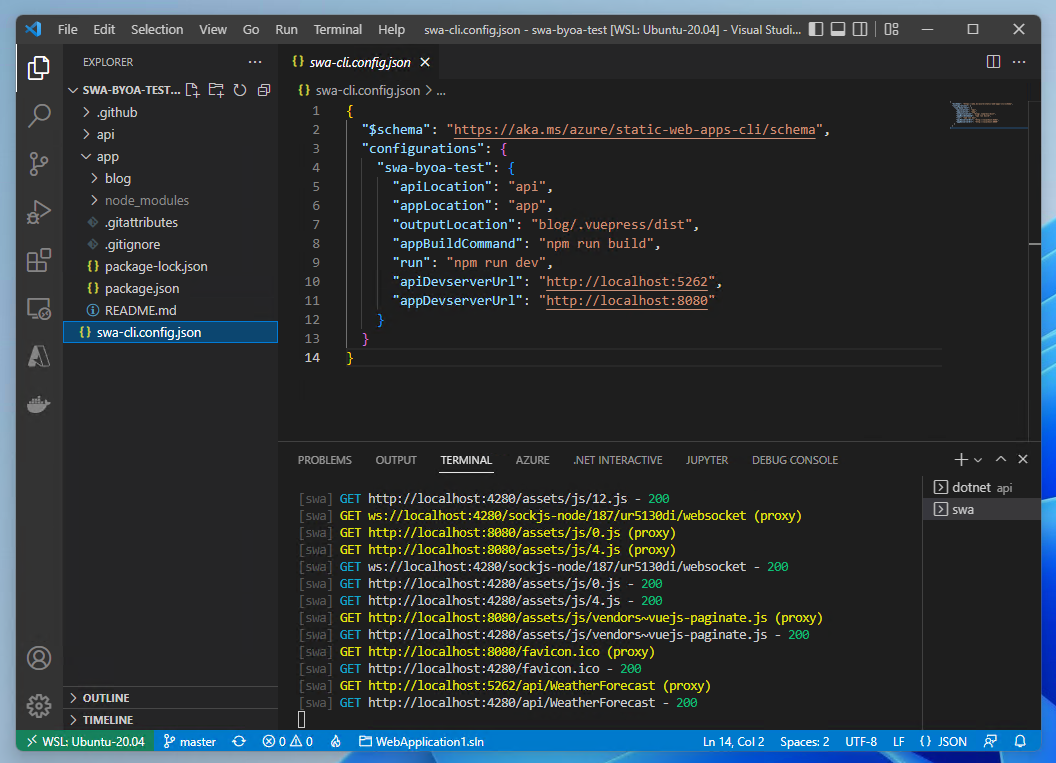Open Remote Explorer view
The height and width of the screenshot is (763, 1056).
click(x=38, y=308)
